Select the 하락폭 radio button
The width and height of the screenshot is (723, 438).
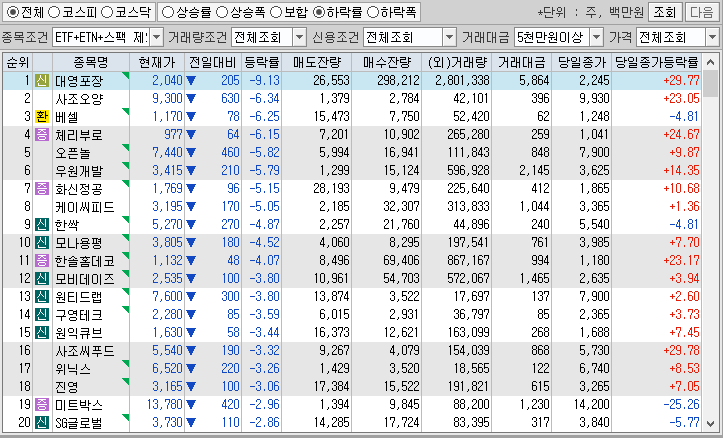tap(372, 12)
